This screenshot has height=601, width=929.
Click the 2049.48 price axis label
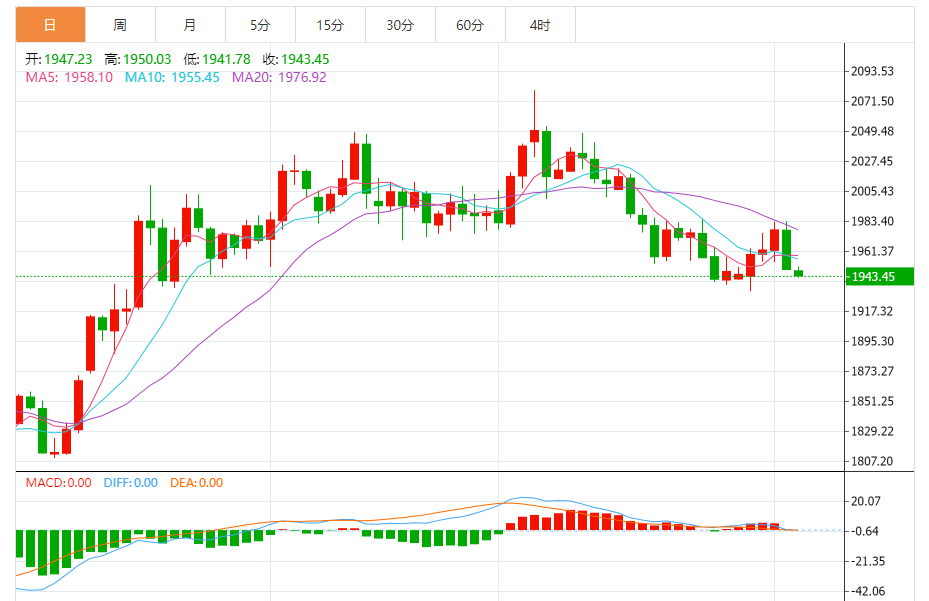coord(872,131)
